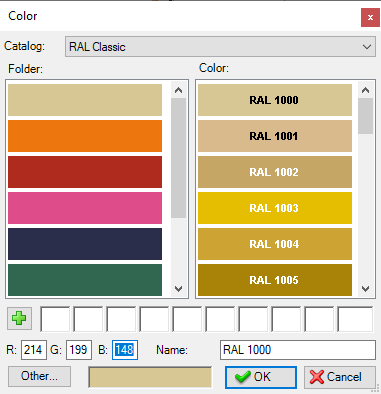Pick the RAL 1000 color
Image resolution: width=381 pixels, height=394 pixels.
[275, 100]
